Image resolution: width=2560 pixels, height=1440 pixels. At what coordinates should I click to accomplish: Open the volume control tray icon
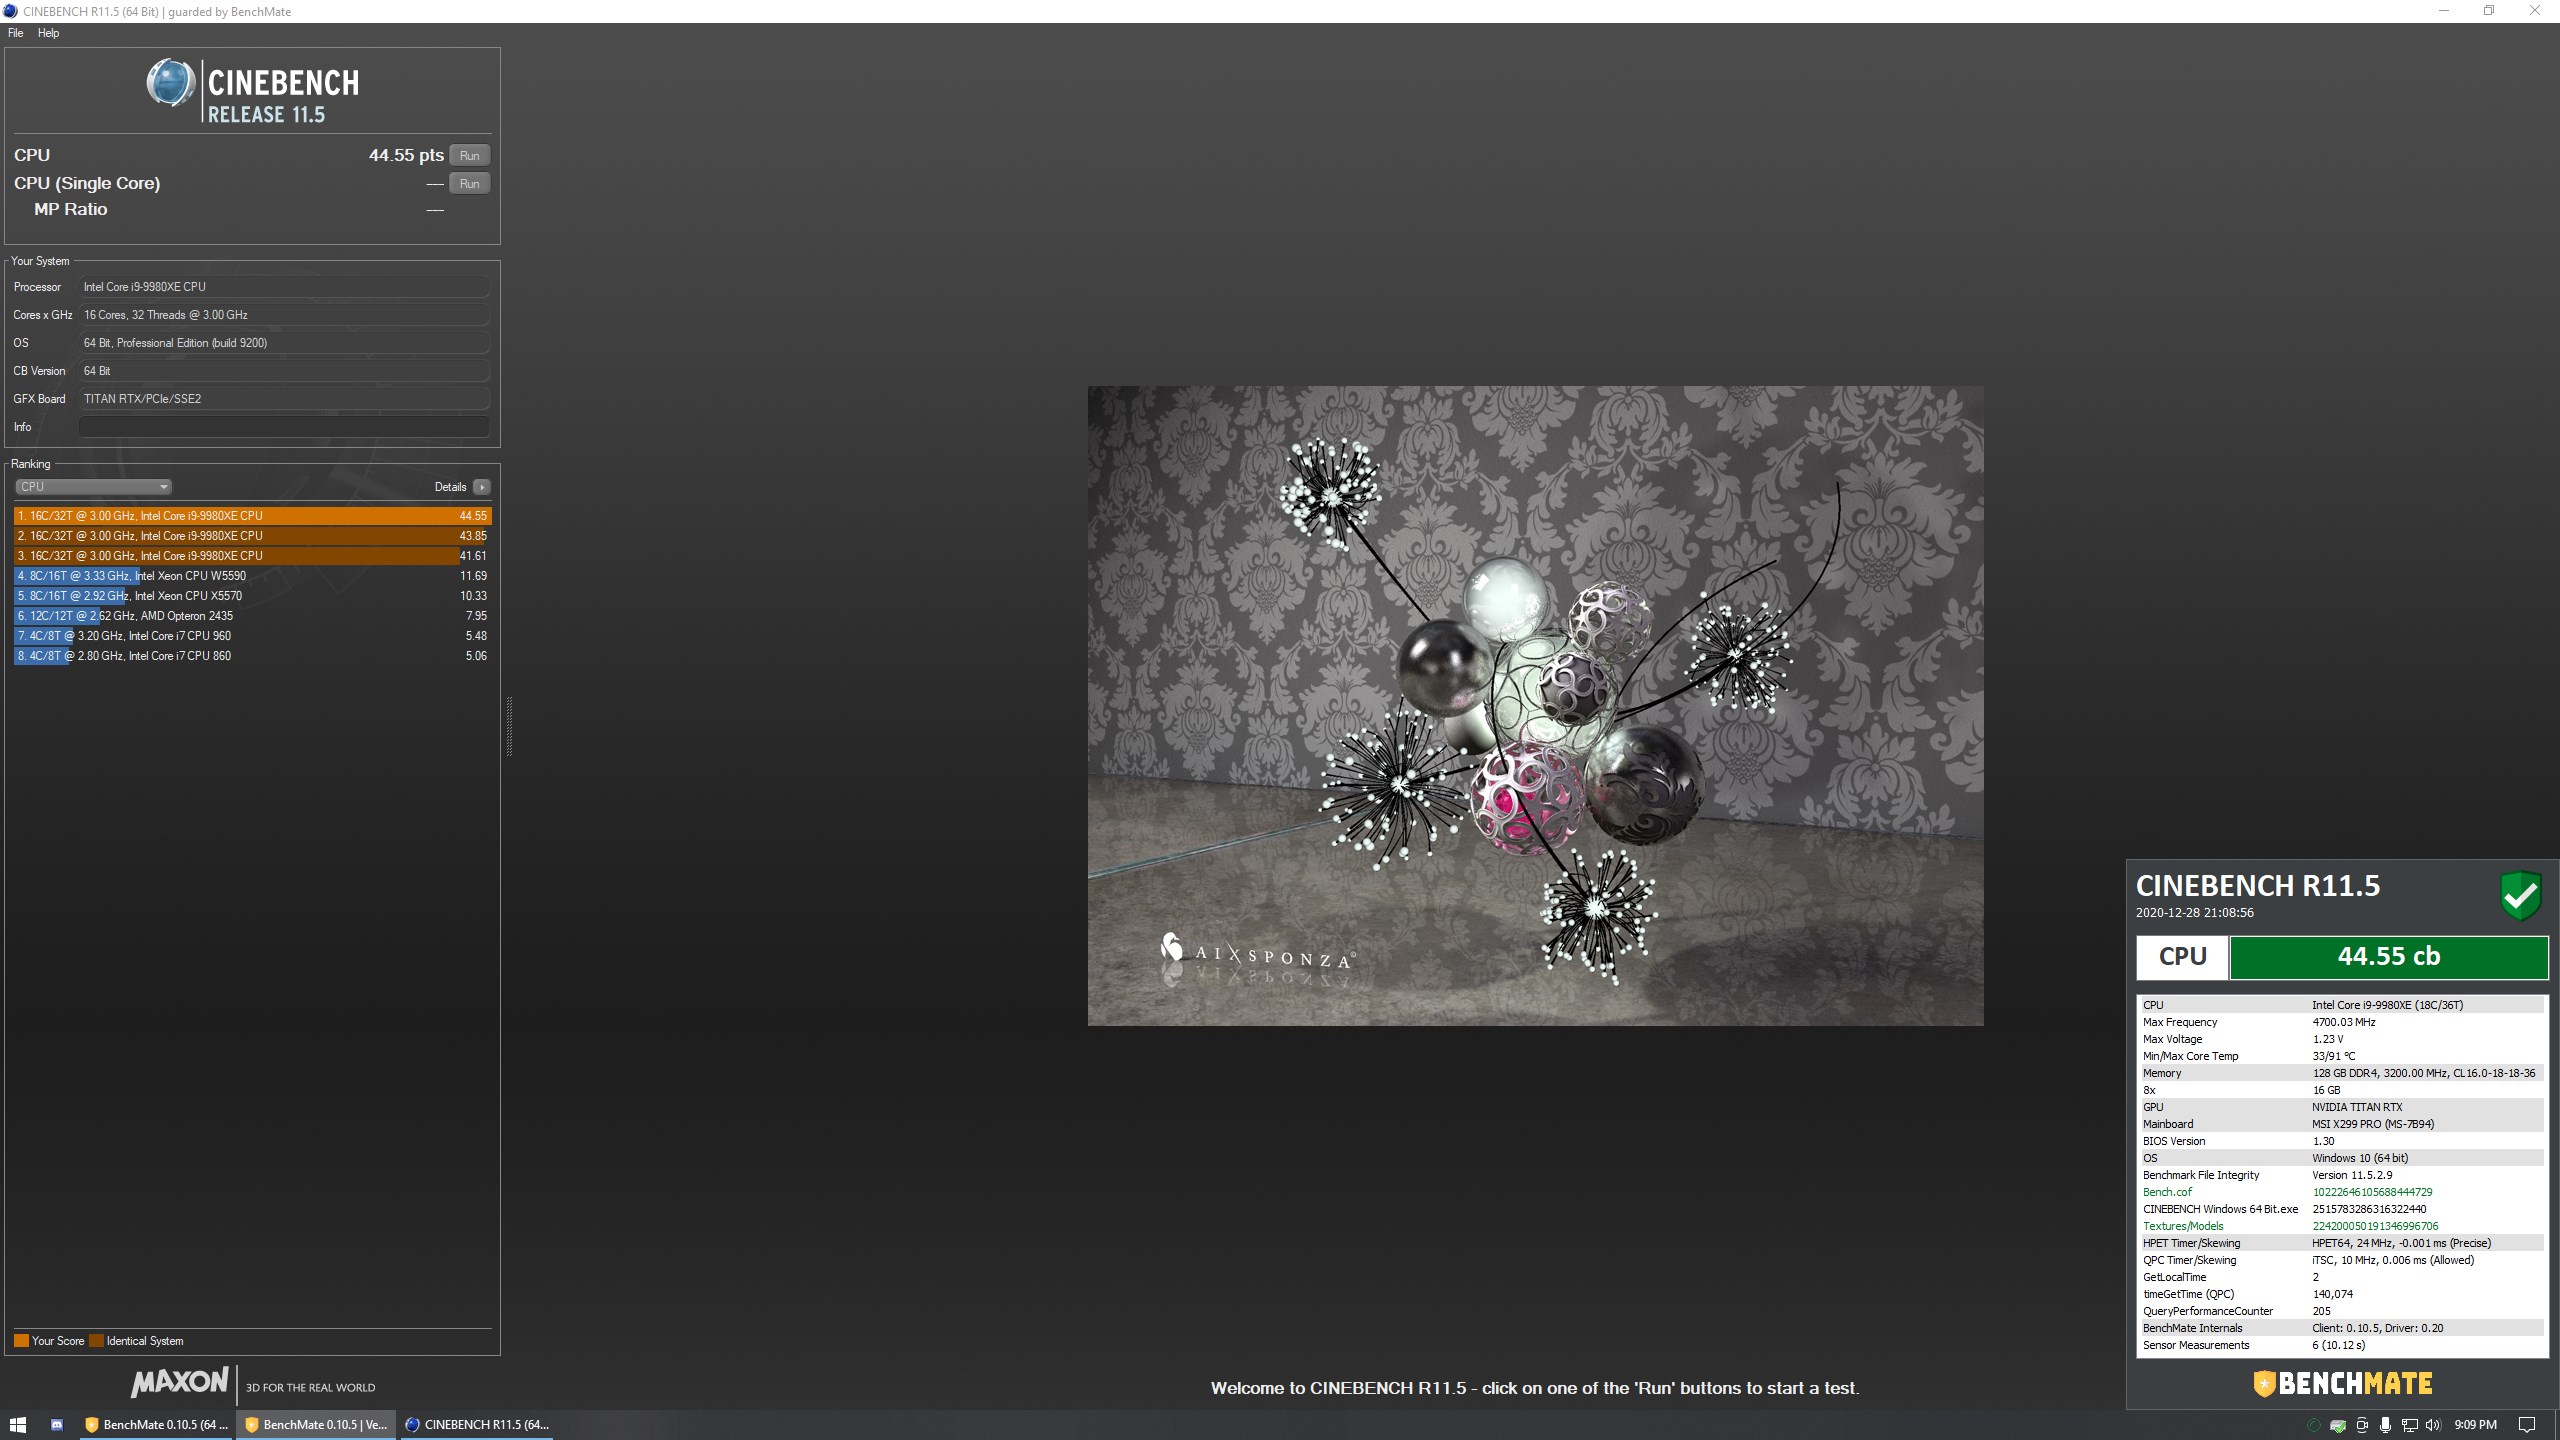point(2433,1425)
